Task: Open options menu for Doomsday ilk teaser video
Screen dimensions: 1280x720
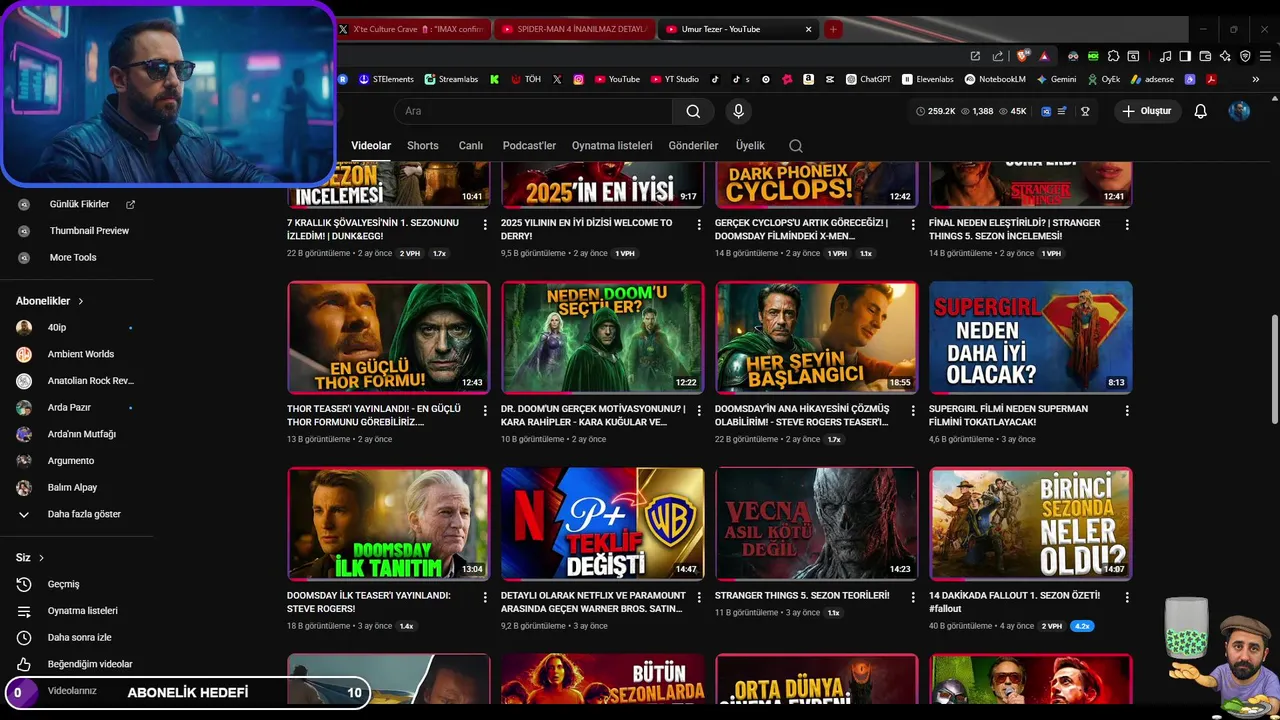Action: click(485, 597)
